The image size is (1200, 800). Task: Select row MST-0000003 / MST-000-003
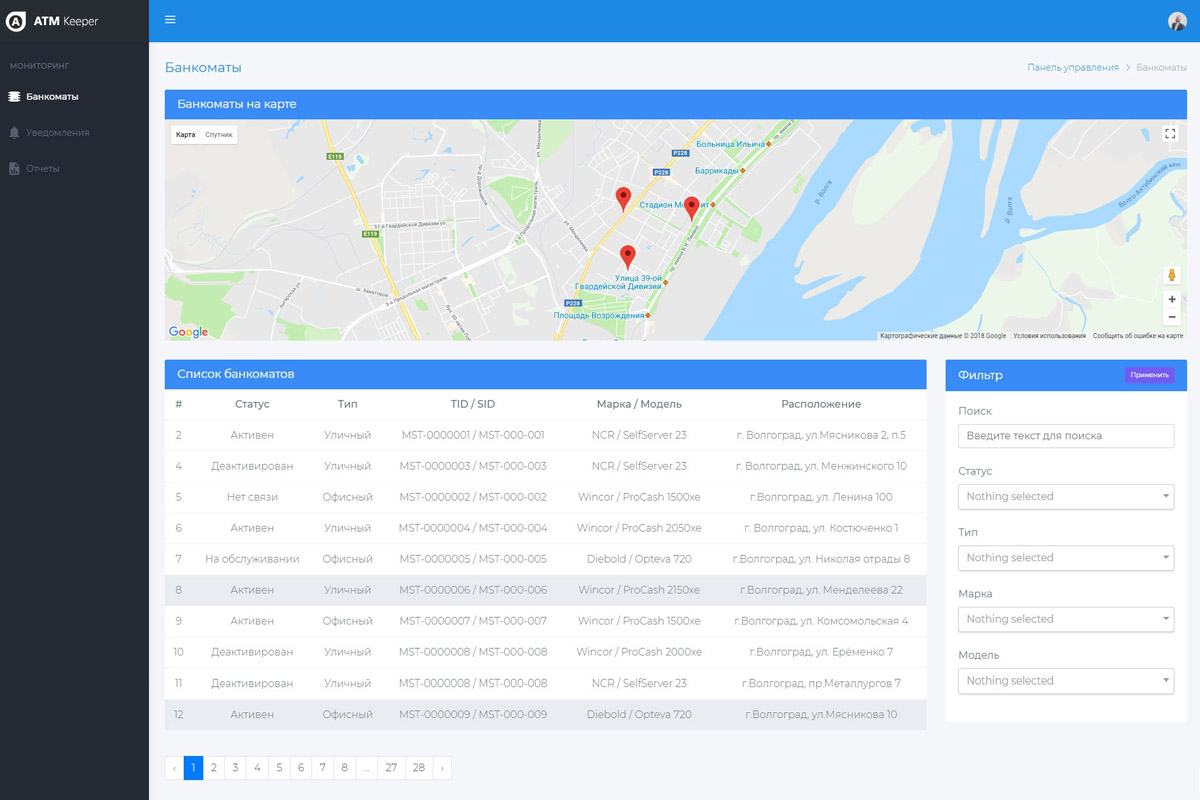tap(545, 466)
